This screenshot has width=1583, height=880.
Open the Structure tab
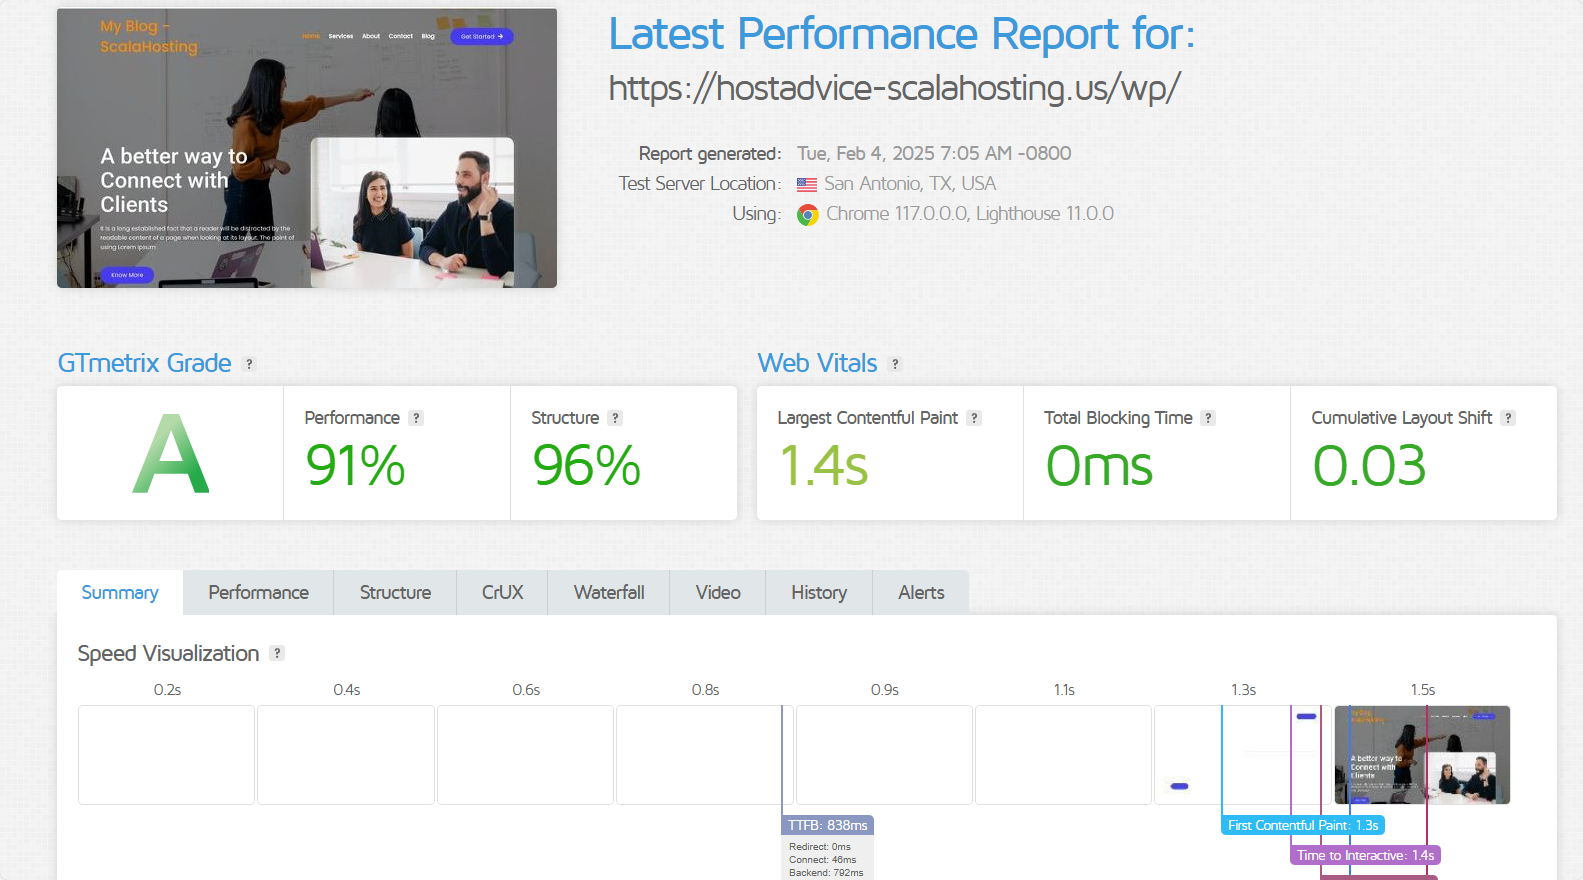point(395,592)
